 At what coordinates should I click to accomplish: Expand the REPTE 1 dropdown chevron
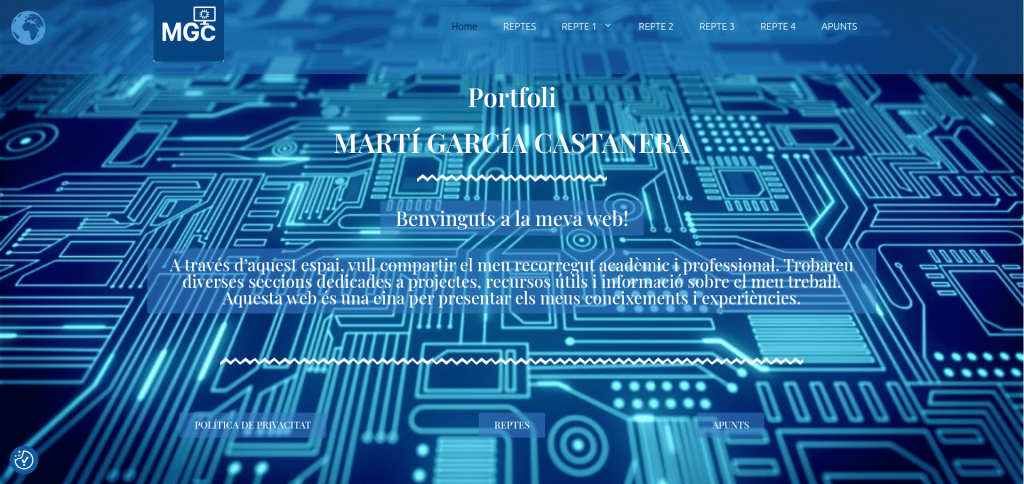(x=608, y=26)
